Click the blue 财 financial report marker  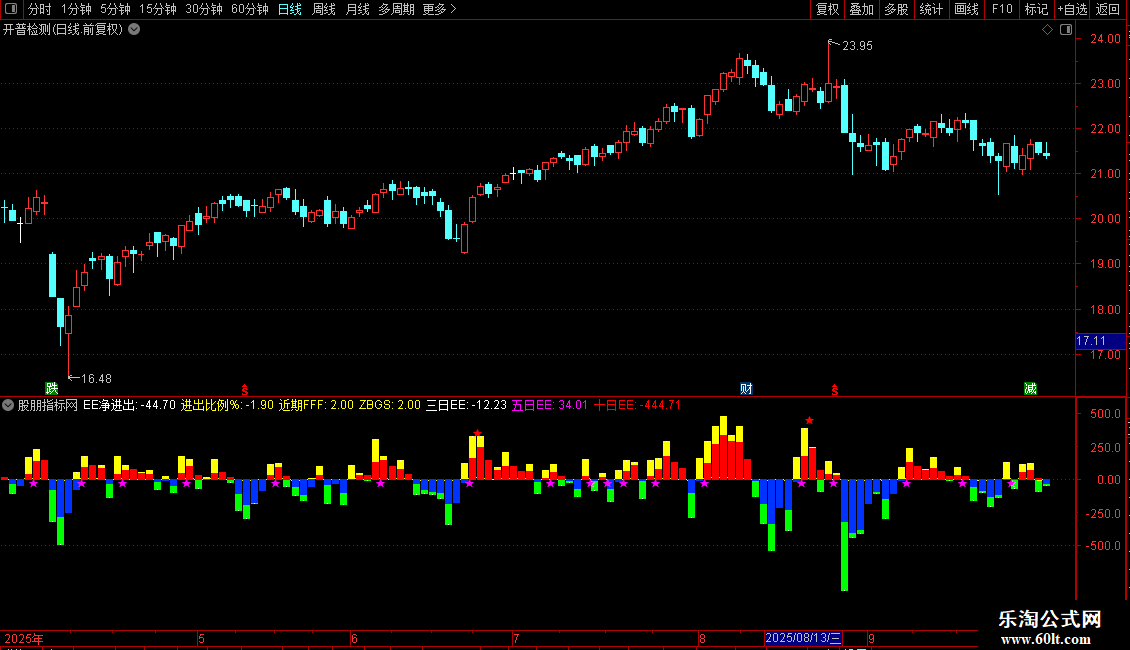click(746, 388)
